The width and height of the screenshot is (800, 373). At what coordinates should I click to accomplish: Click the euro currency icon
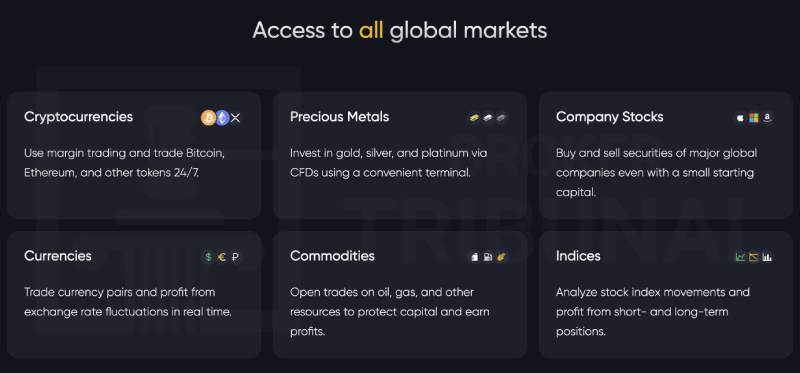pyautogui.click(x=221, y=257)
